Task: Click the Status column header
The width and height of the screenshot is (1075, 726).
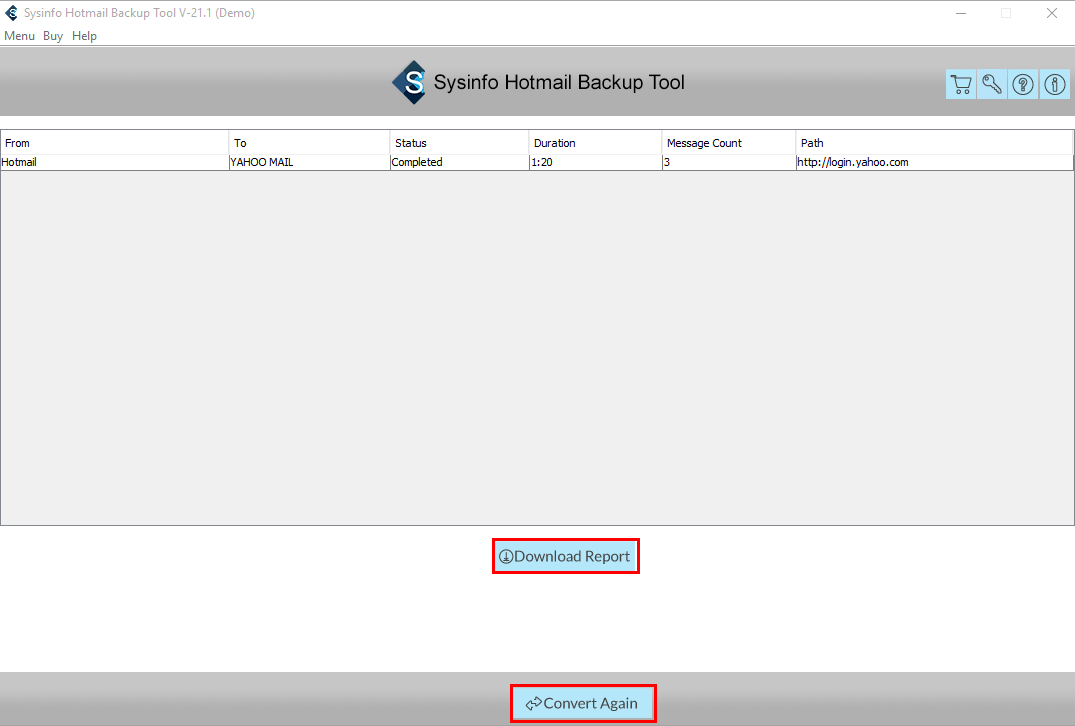Action: (x=459, y=143)
